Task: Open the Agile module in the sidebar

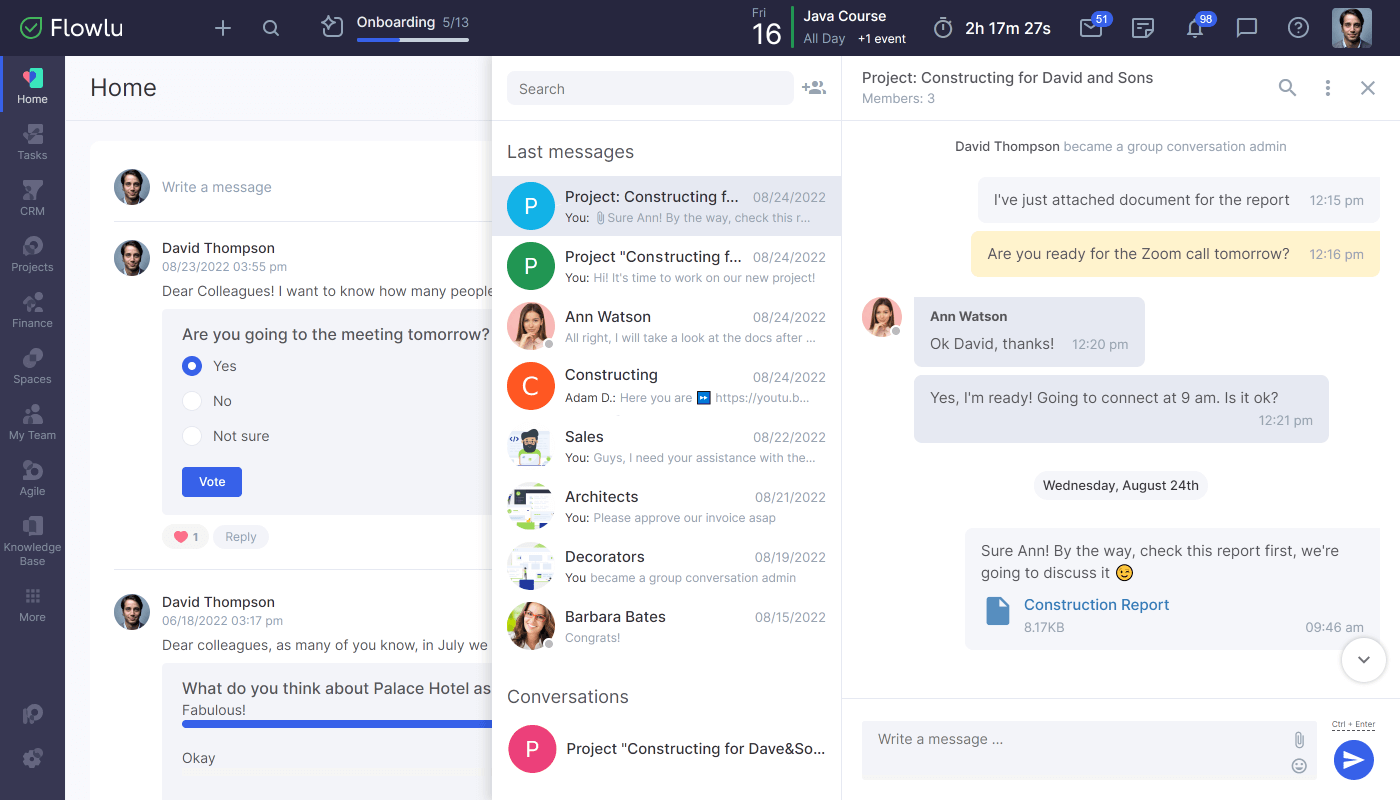Action: 32,476
